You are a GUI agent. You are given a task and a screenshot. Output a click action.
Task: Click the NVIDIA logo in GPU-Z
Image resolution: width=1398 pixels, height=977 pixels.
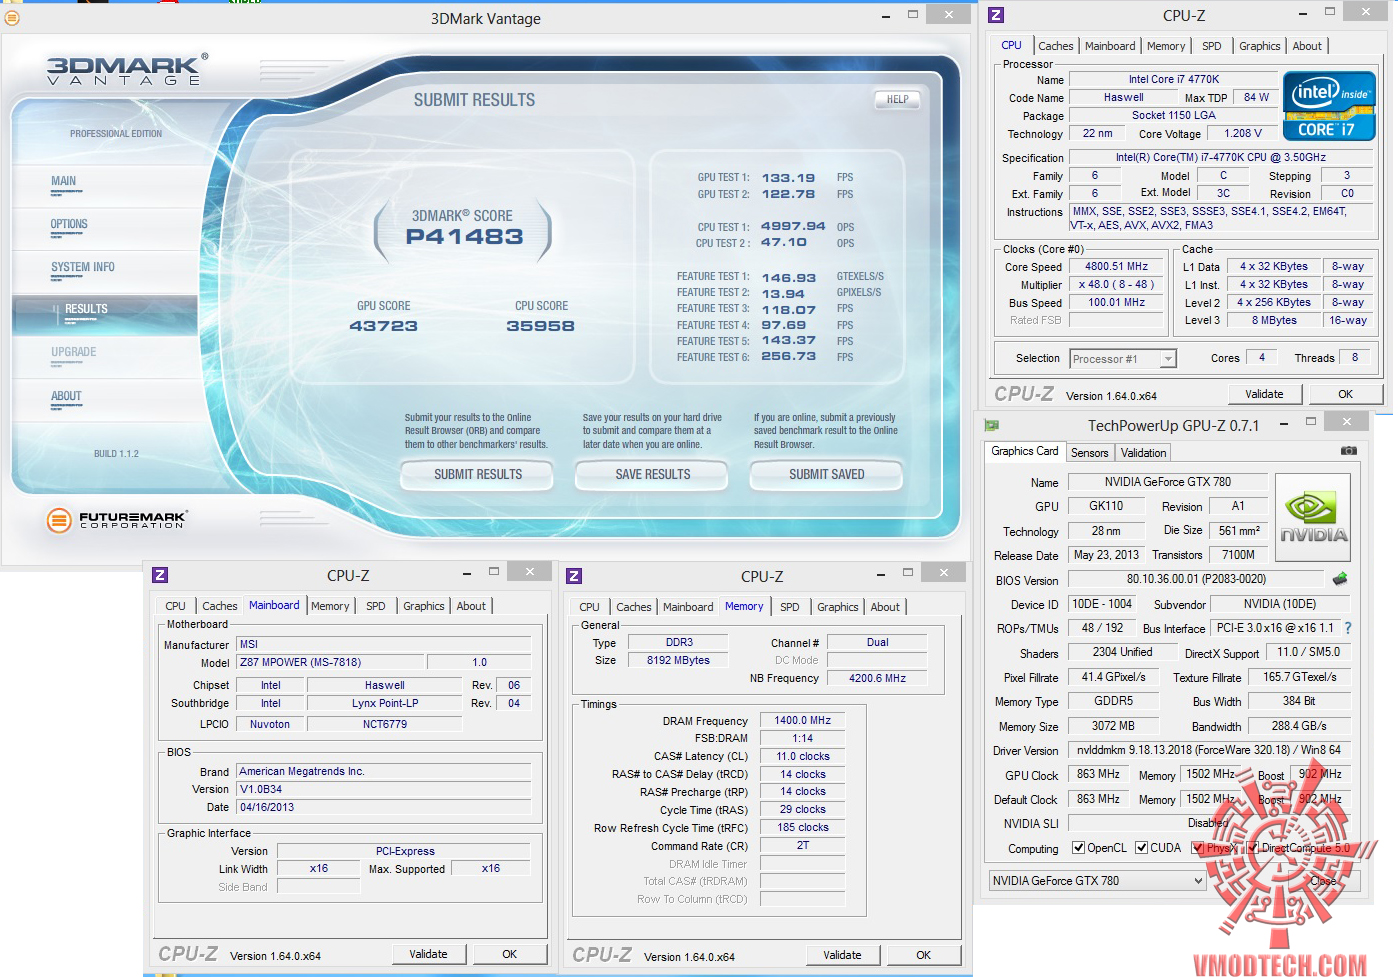click(1313, 517)
